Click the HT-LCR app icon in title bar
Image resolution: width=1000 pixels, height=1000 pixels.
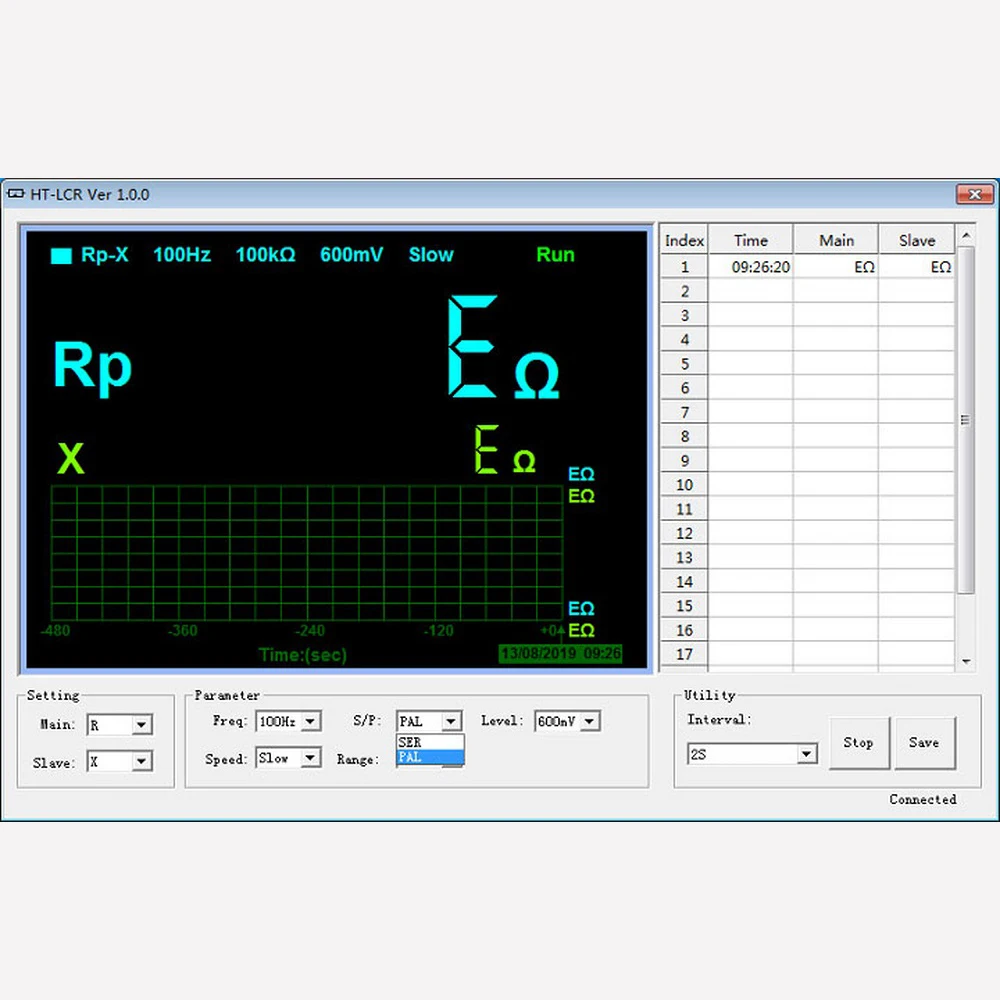(15, 194)
